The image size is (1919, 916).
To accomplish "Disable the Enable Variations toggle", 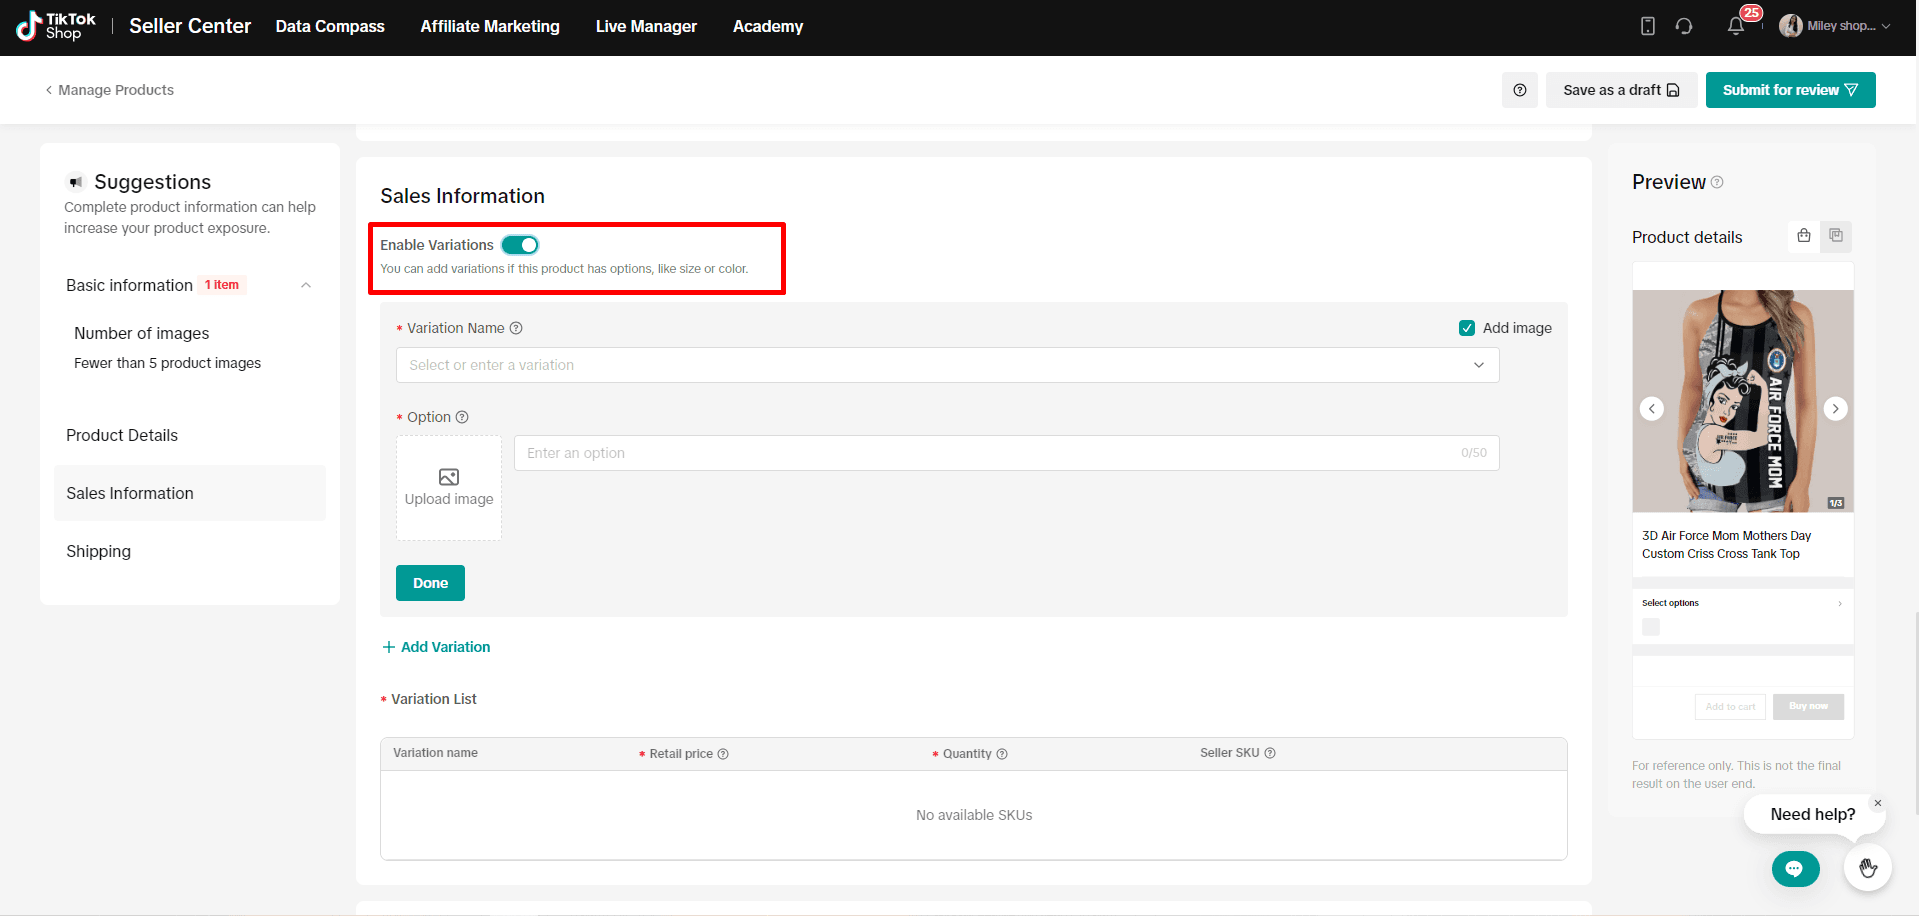I will click(x=520, y=245).
